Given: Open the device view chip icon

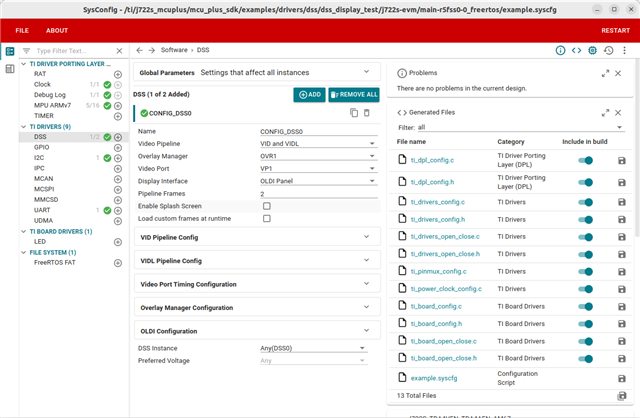Looking at the screenshot, I should pos(592,50).
